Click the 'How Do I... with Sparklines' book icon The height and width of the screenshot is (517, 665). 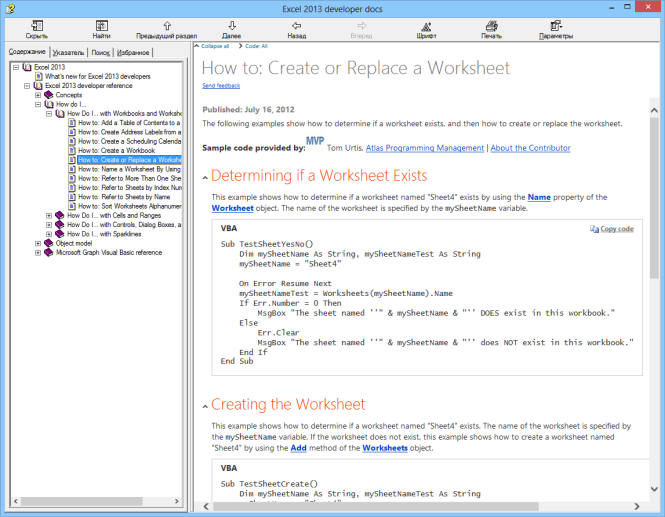60,234
